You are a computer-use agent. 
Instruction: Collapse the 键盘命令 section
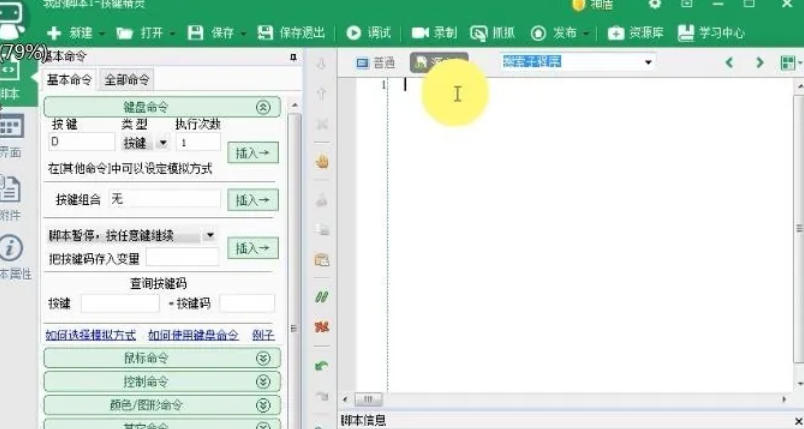(263, 107)
